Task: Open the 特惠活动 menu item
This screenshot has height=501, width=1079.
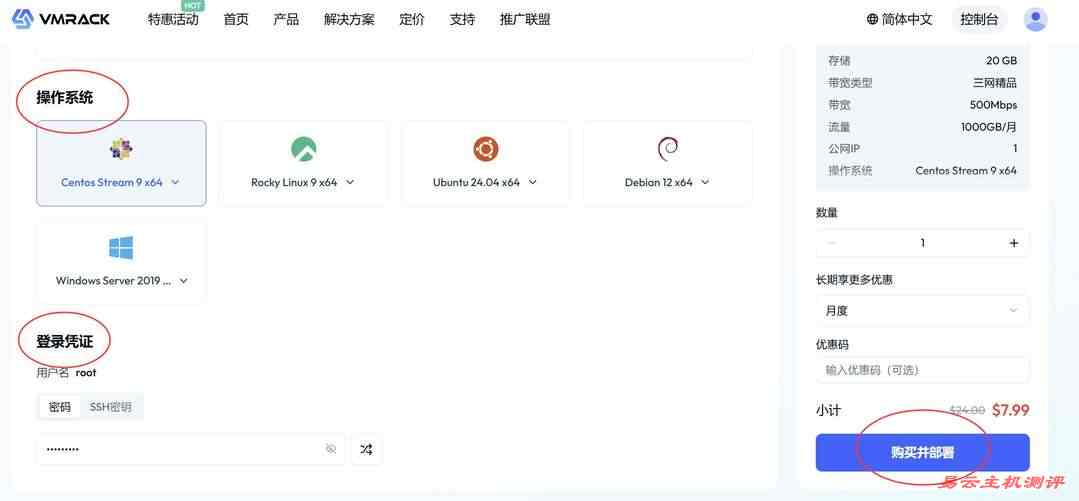Action: click(x=173, y=19)
